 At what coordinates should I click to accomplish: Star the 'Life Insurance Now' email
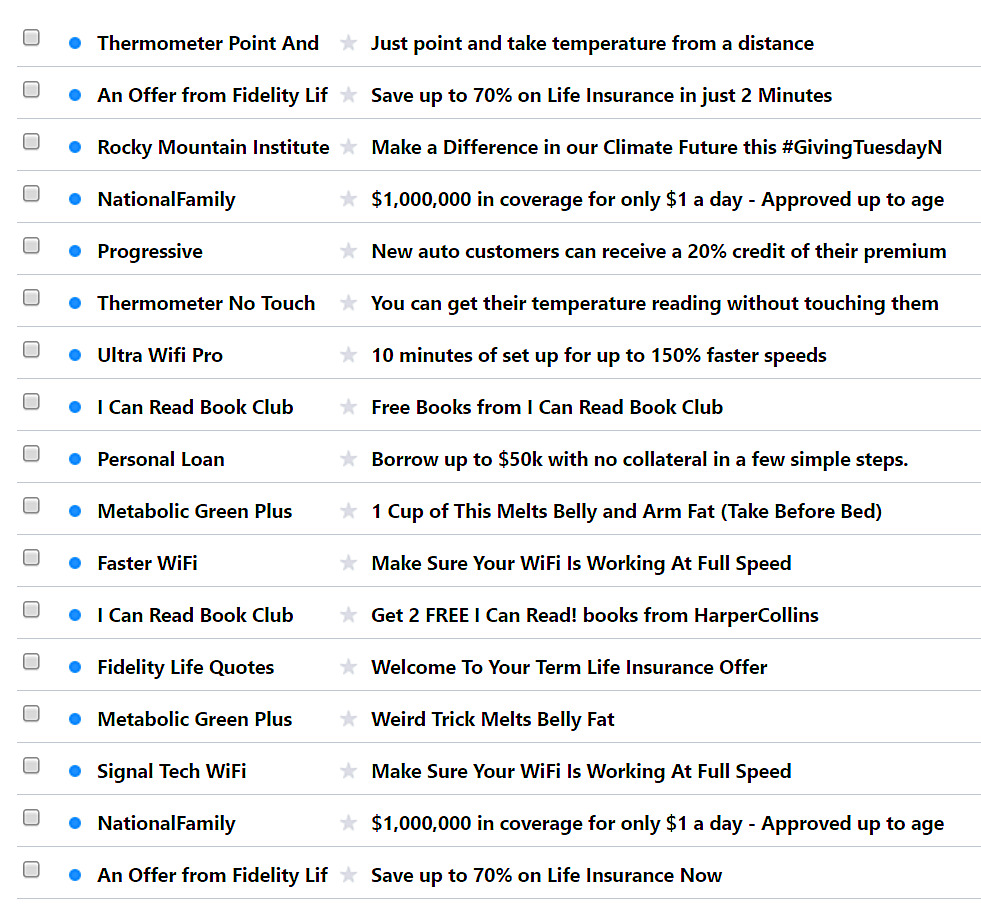pyautogui.click(x=348, y=874)
